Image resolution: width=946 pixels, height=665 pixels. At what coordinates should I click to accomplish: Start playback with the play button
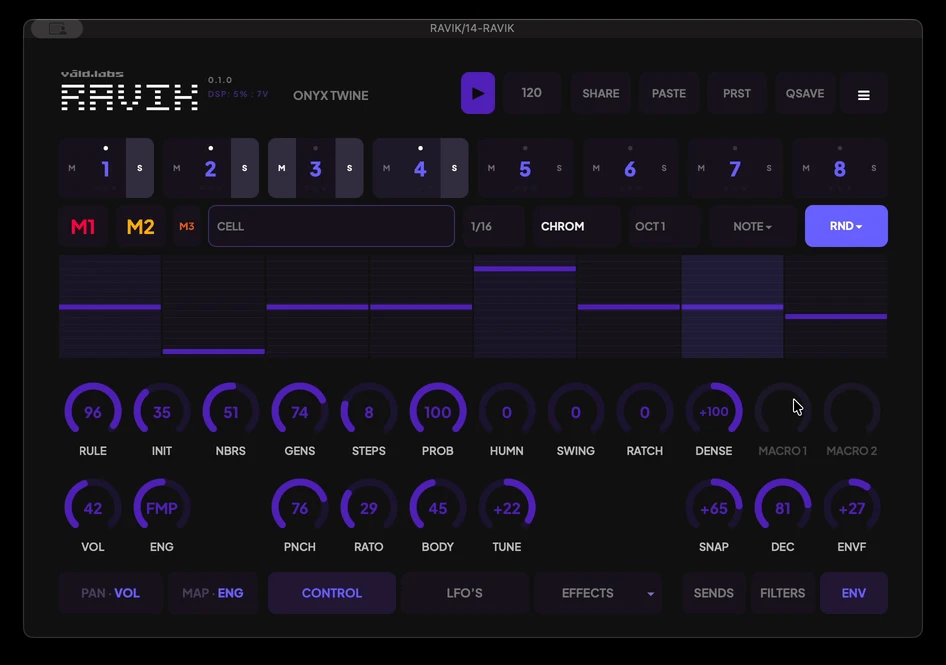click(x=478, y=93)
